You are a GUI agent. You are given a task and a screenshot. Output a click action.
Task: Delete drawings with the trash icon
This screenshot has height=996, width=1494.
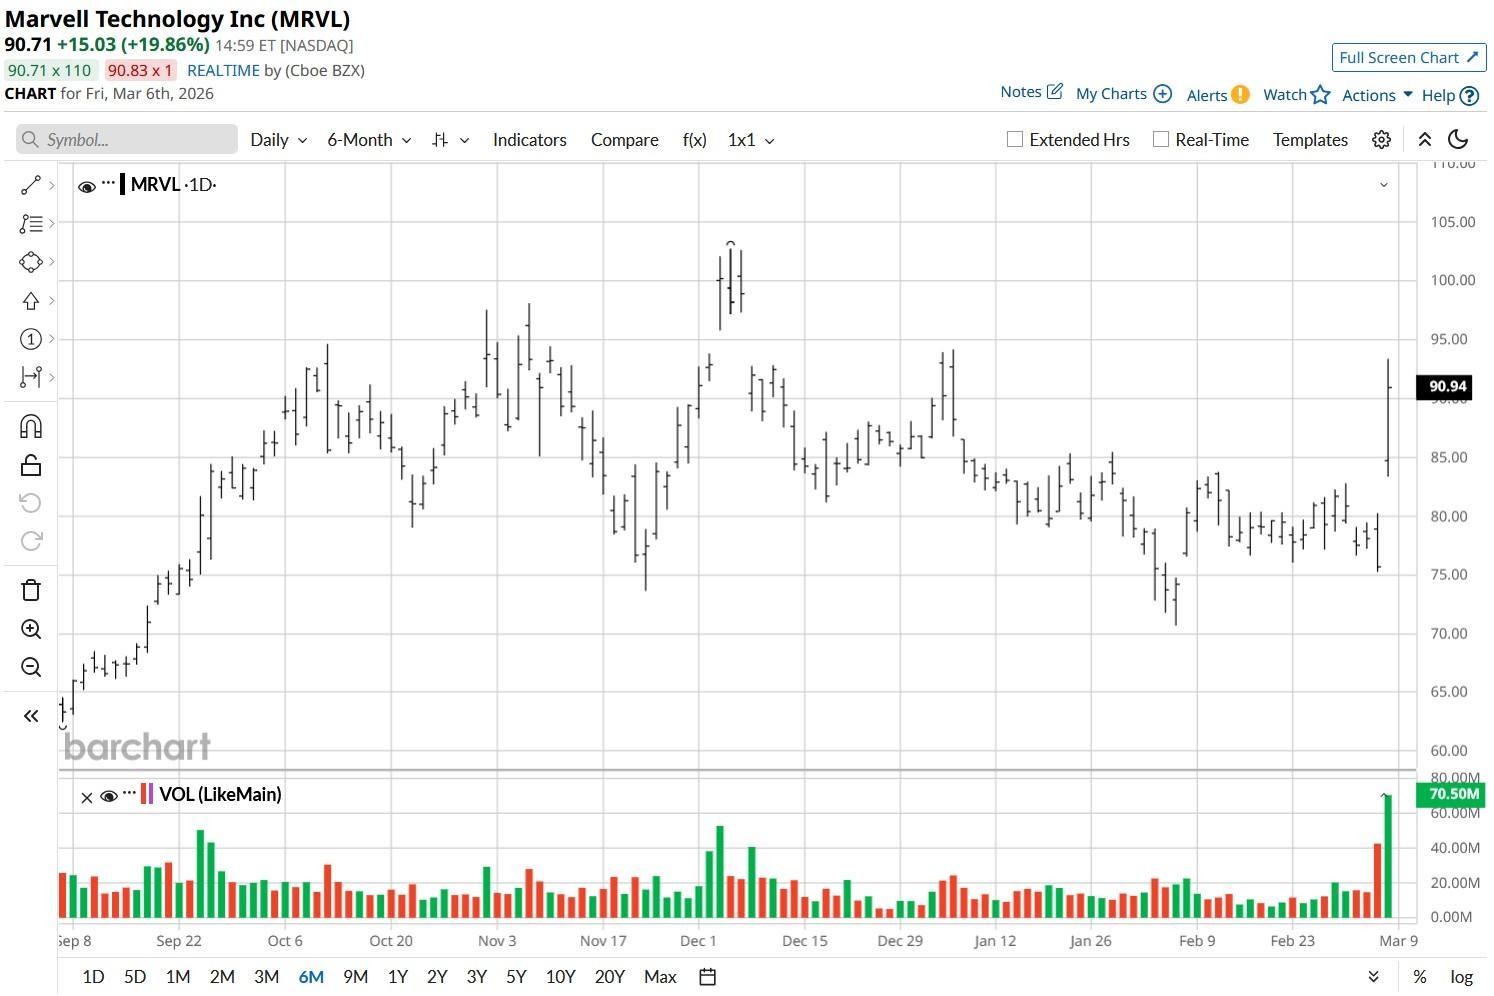tap(31, 590)
